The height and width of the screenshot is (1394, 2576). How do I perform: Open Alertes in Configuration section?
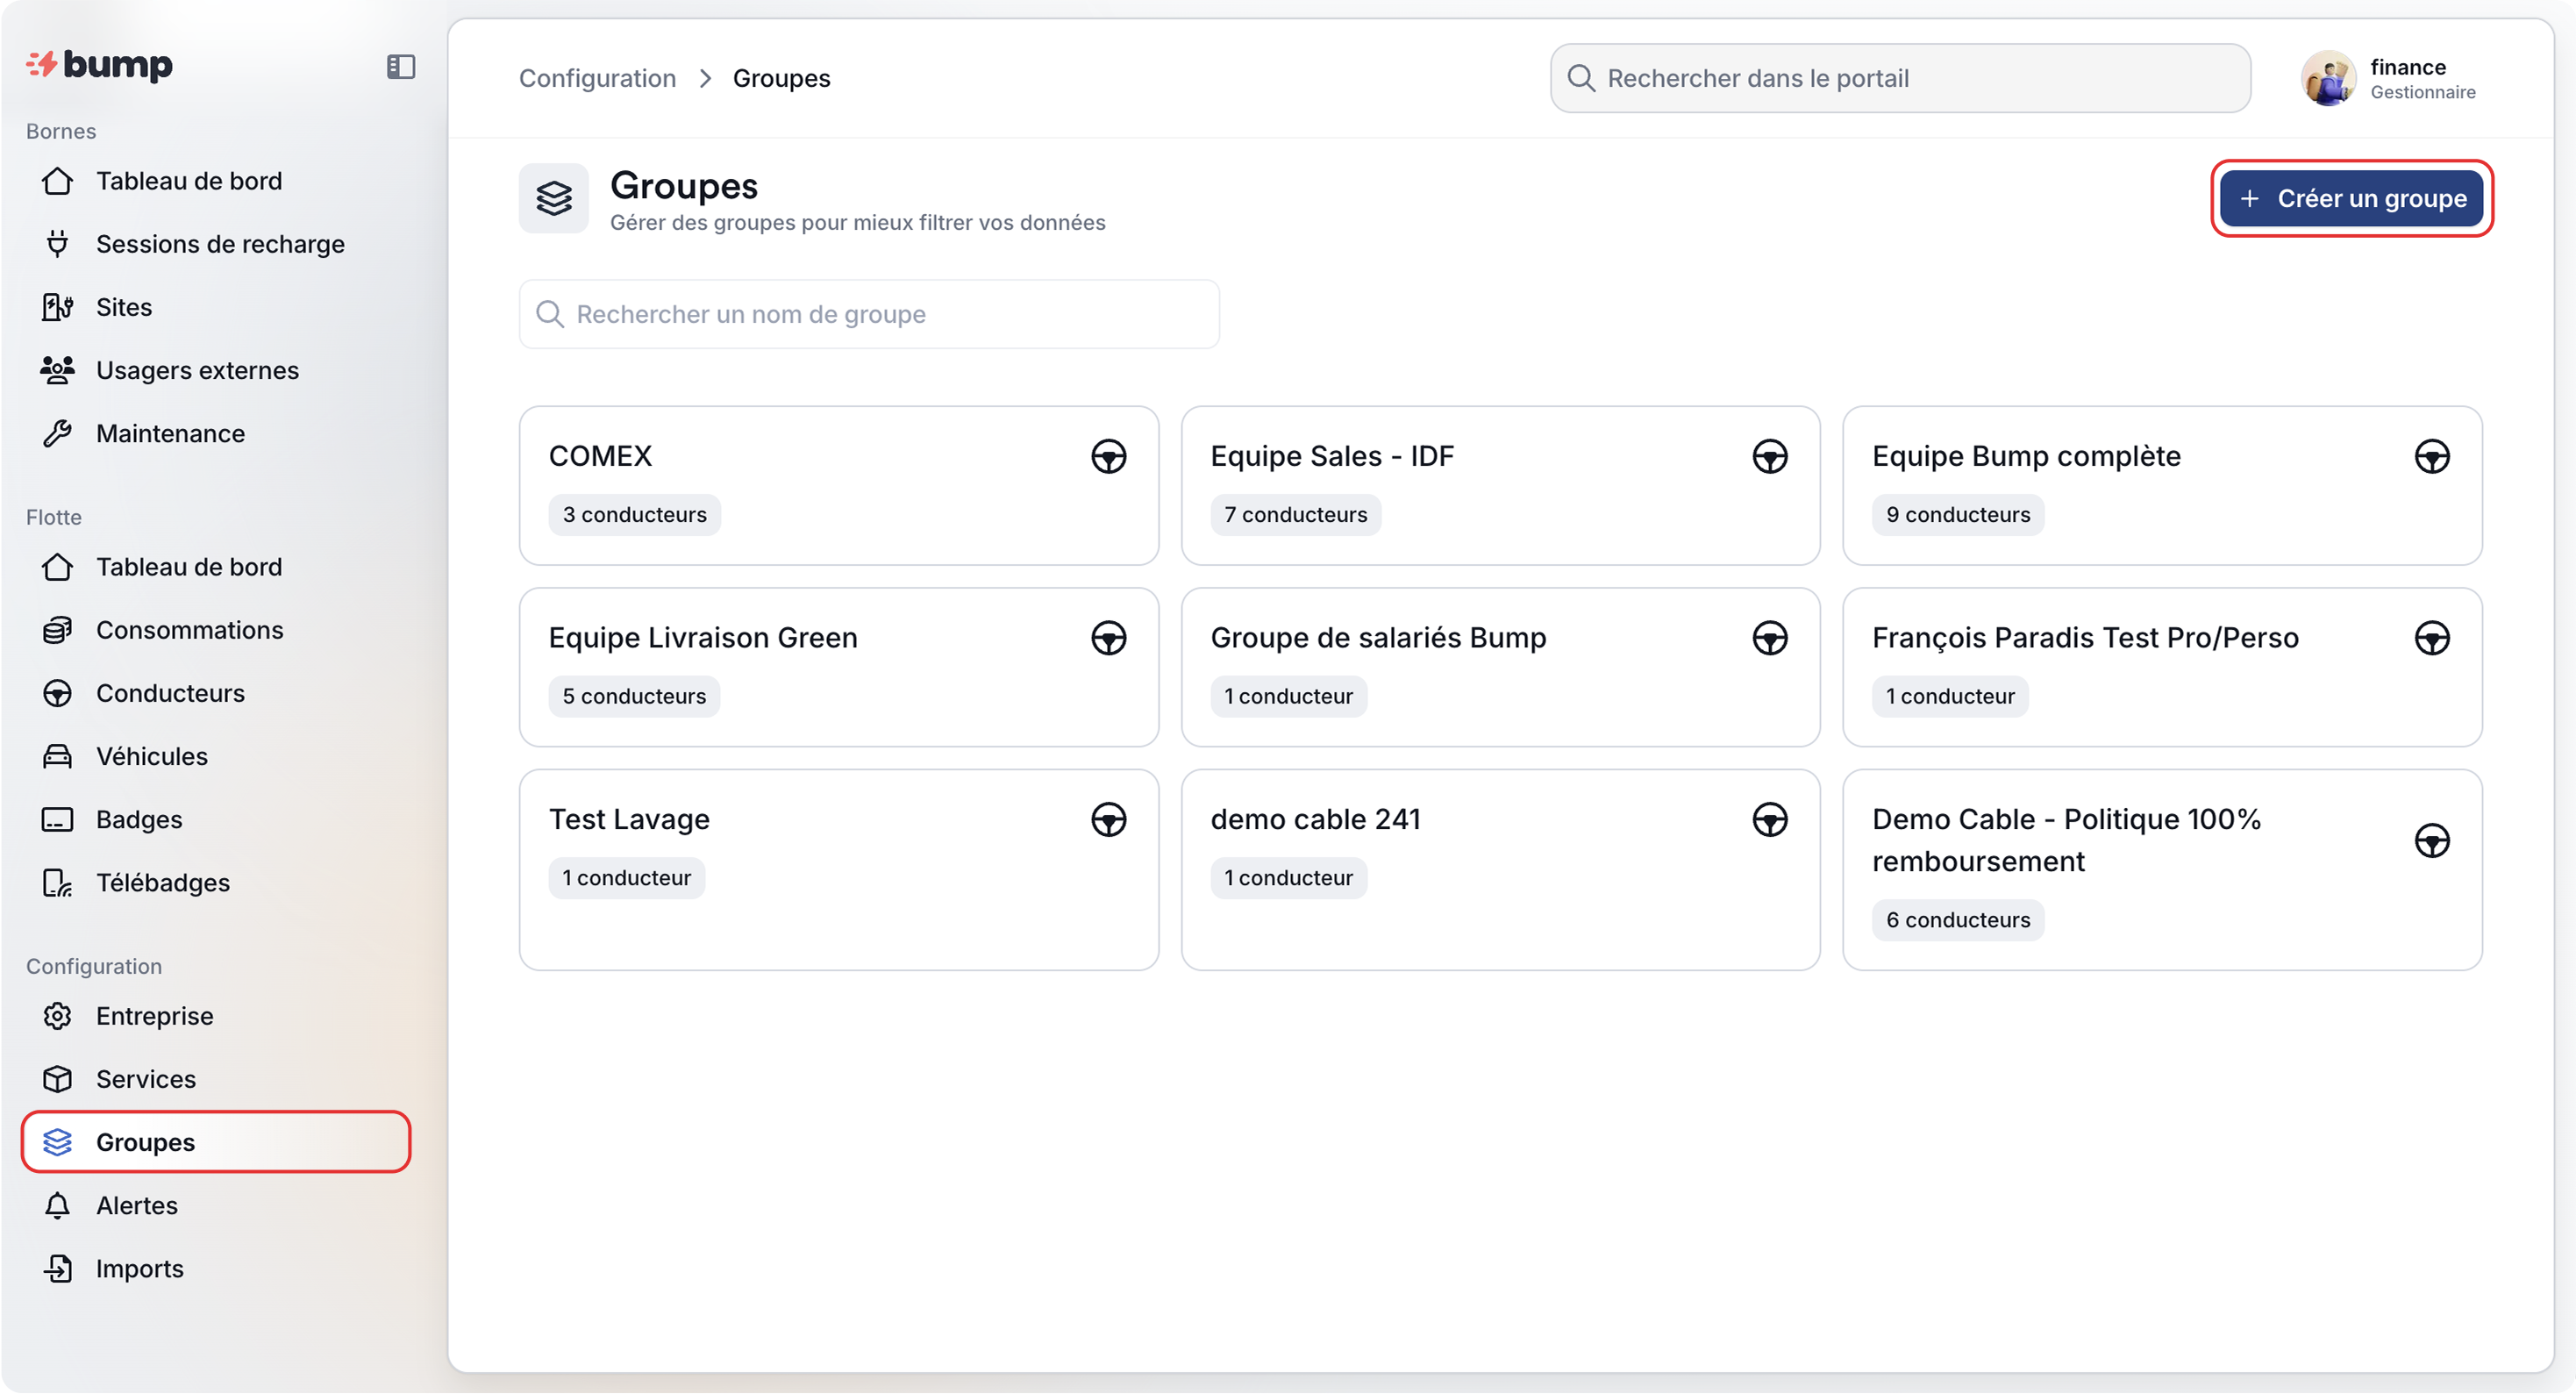137,1205
